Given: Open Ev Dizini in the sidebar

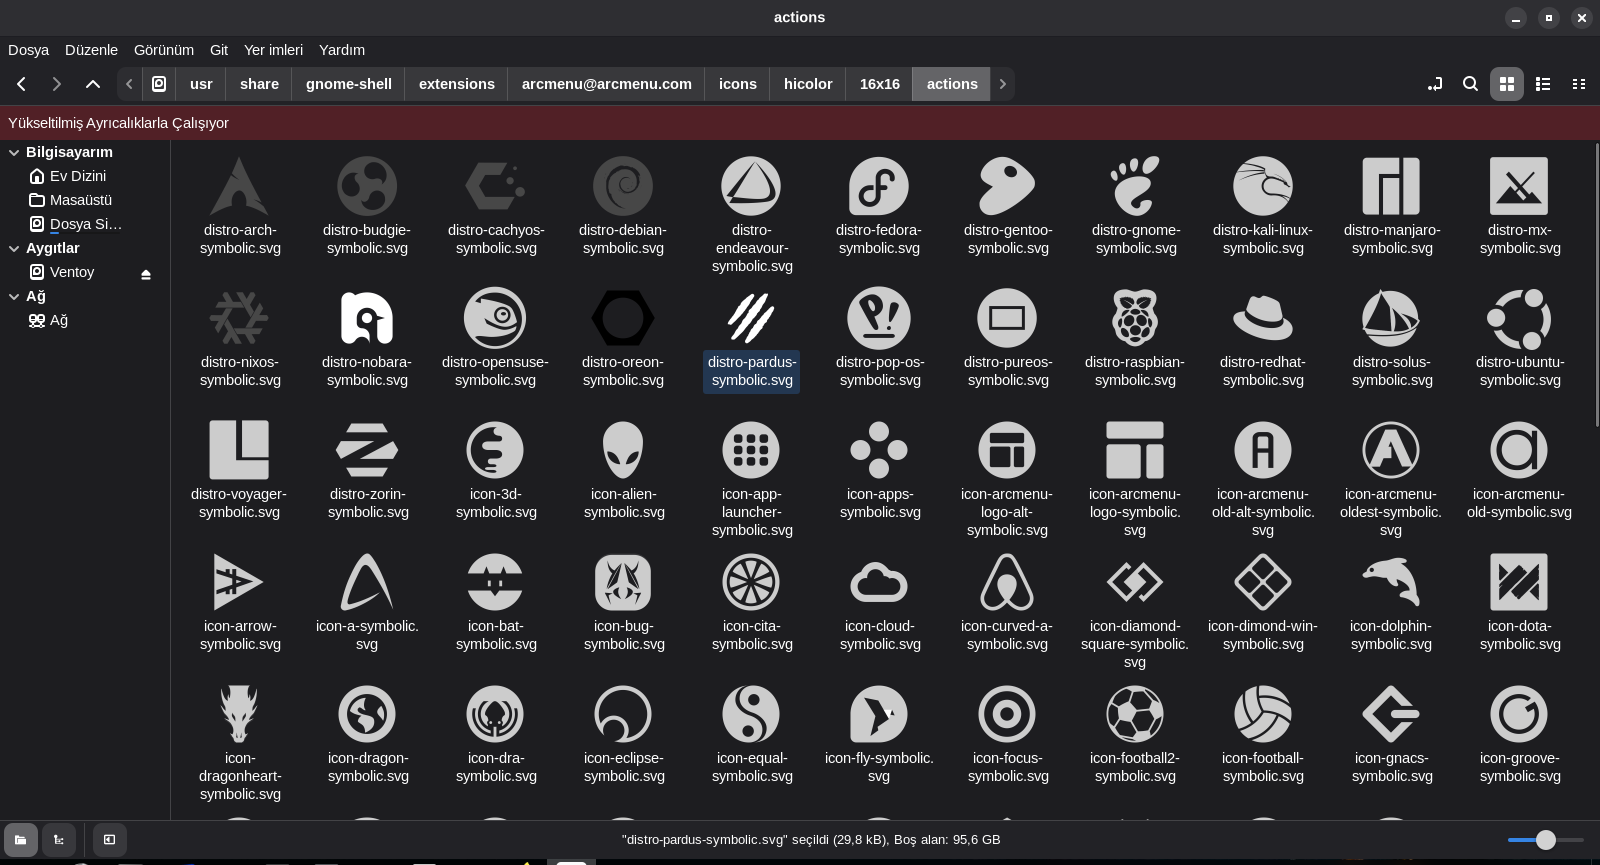Looking at the screenshot, I should [x=77, y=176].
